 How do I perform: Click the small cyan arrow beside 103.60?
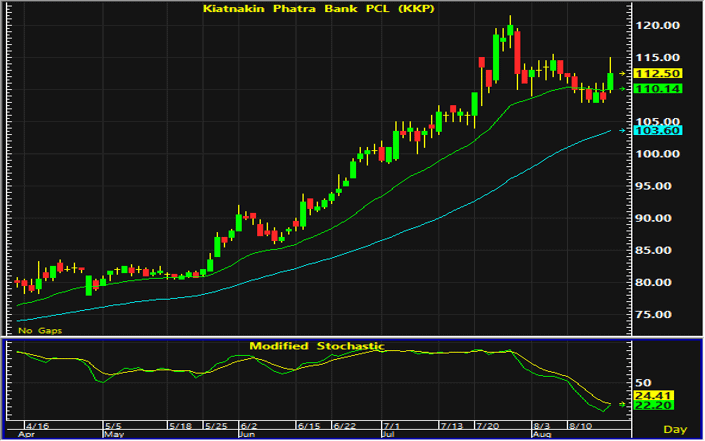pos(622,130)
